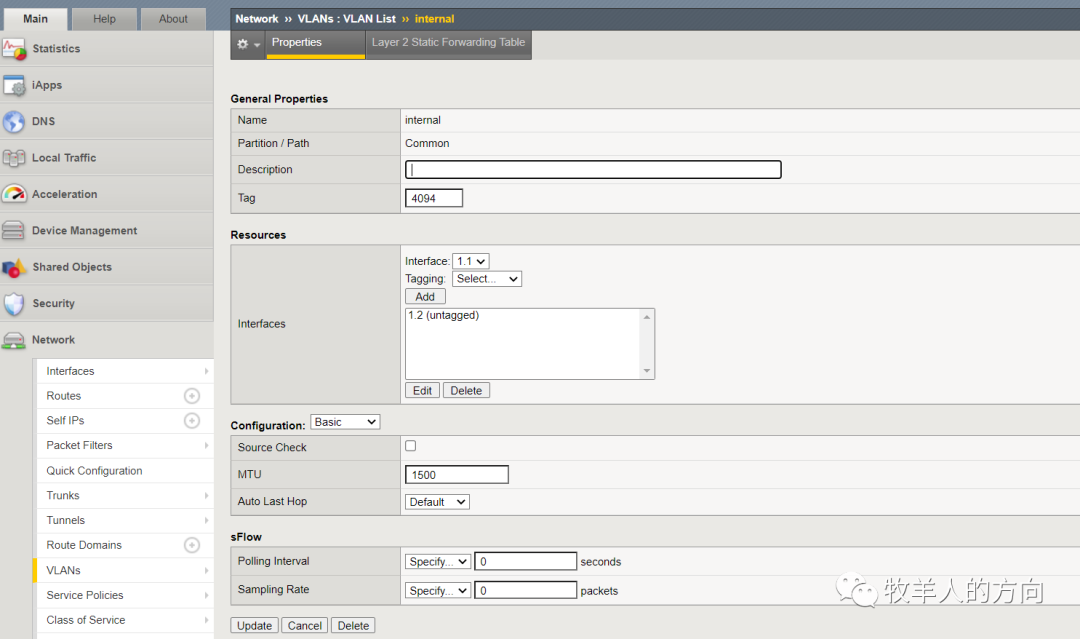This screenshot has width=1080, height=639.
Task: Click the Statistics chart icon in sidebar
Action: click(x=14, y=49)
